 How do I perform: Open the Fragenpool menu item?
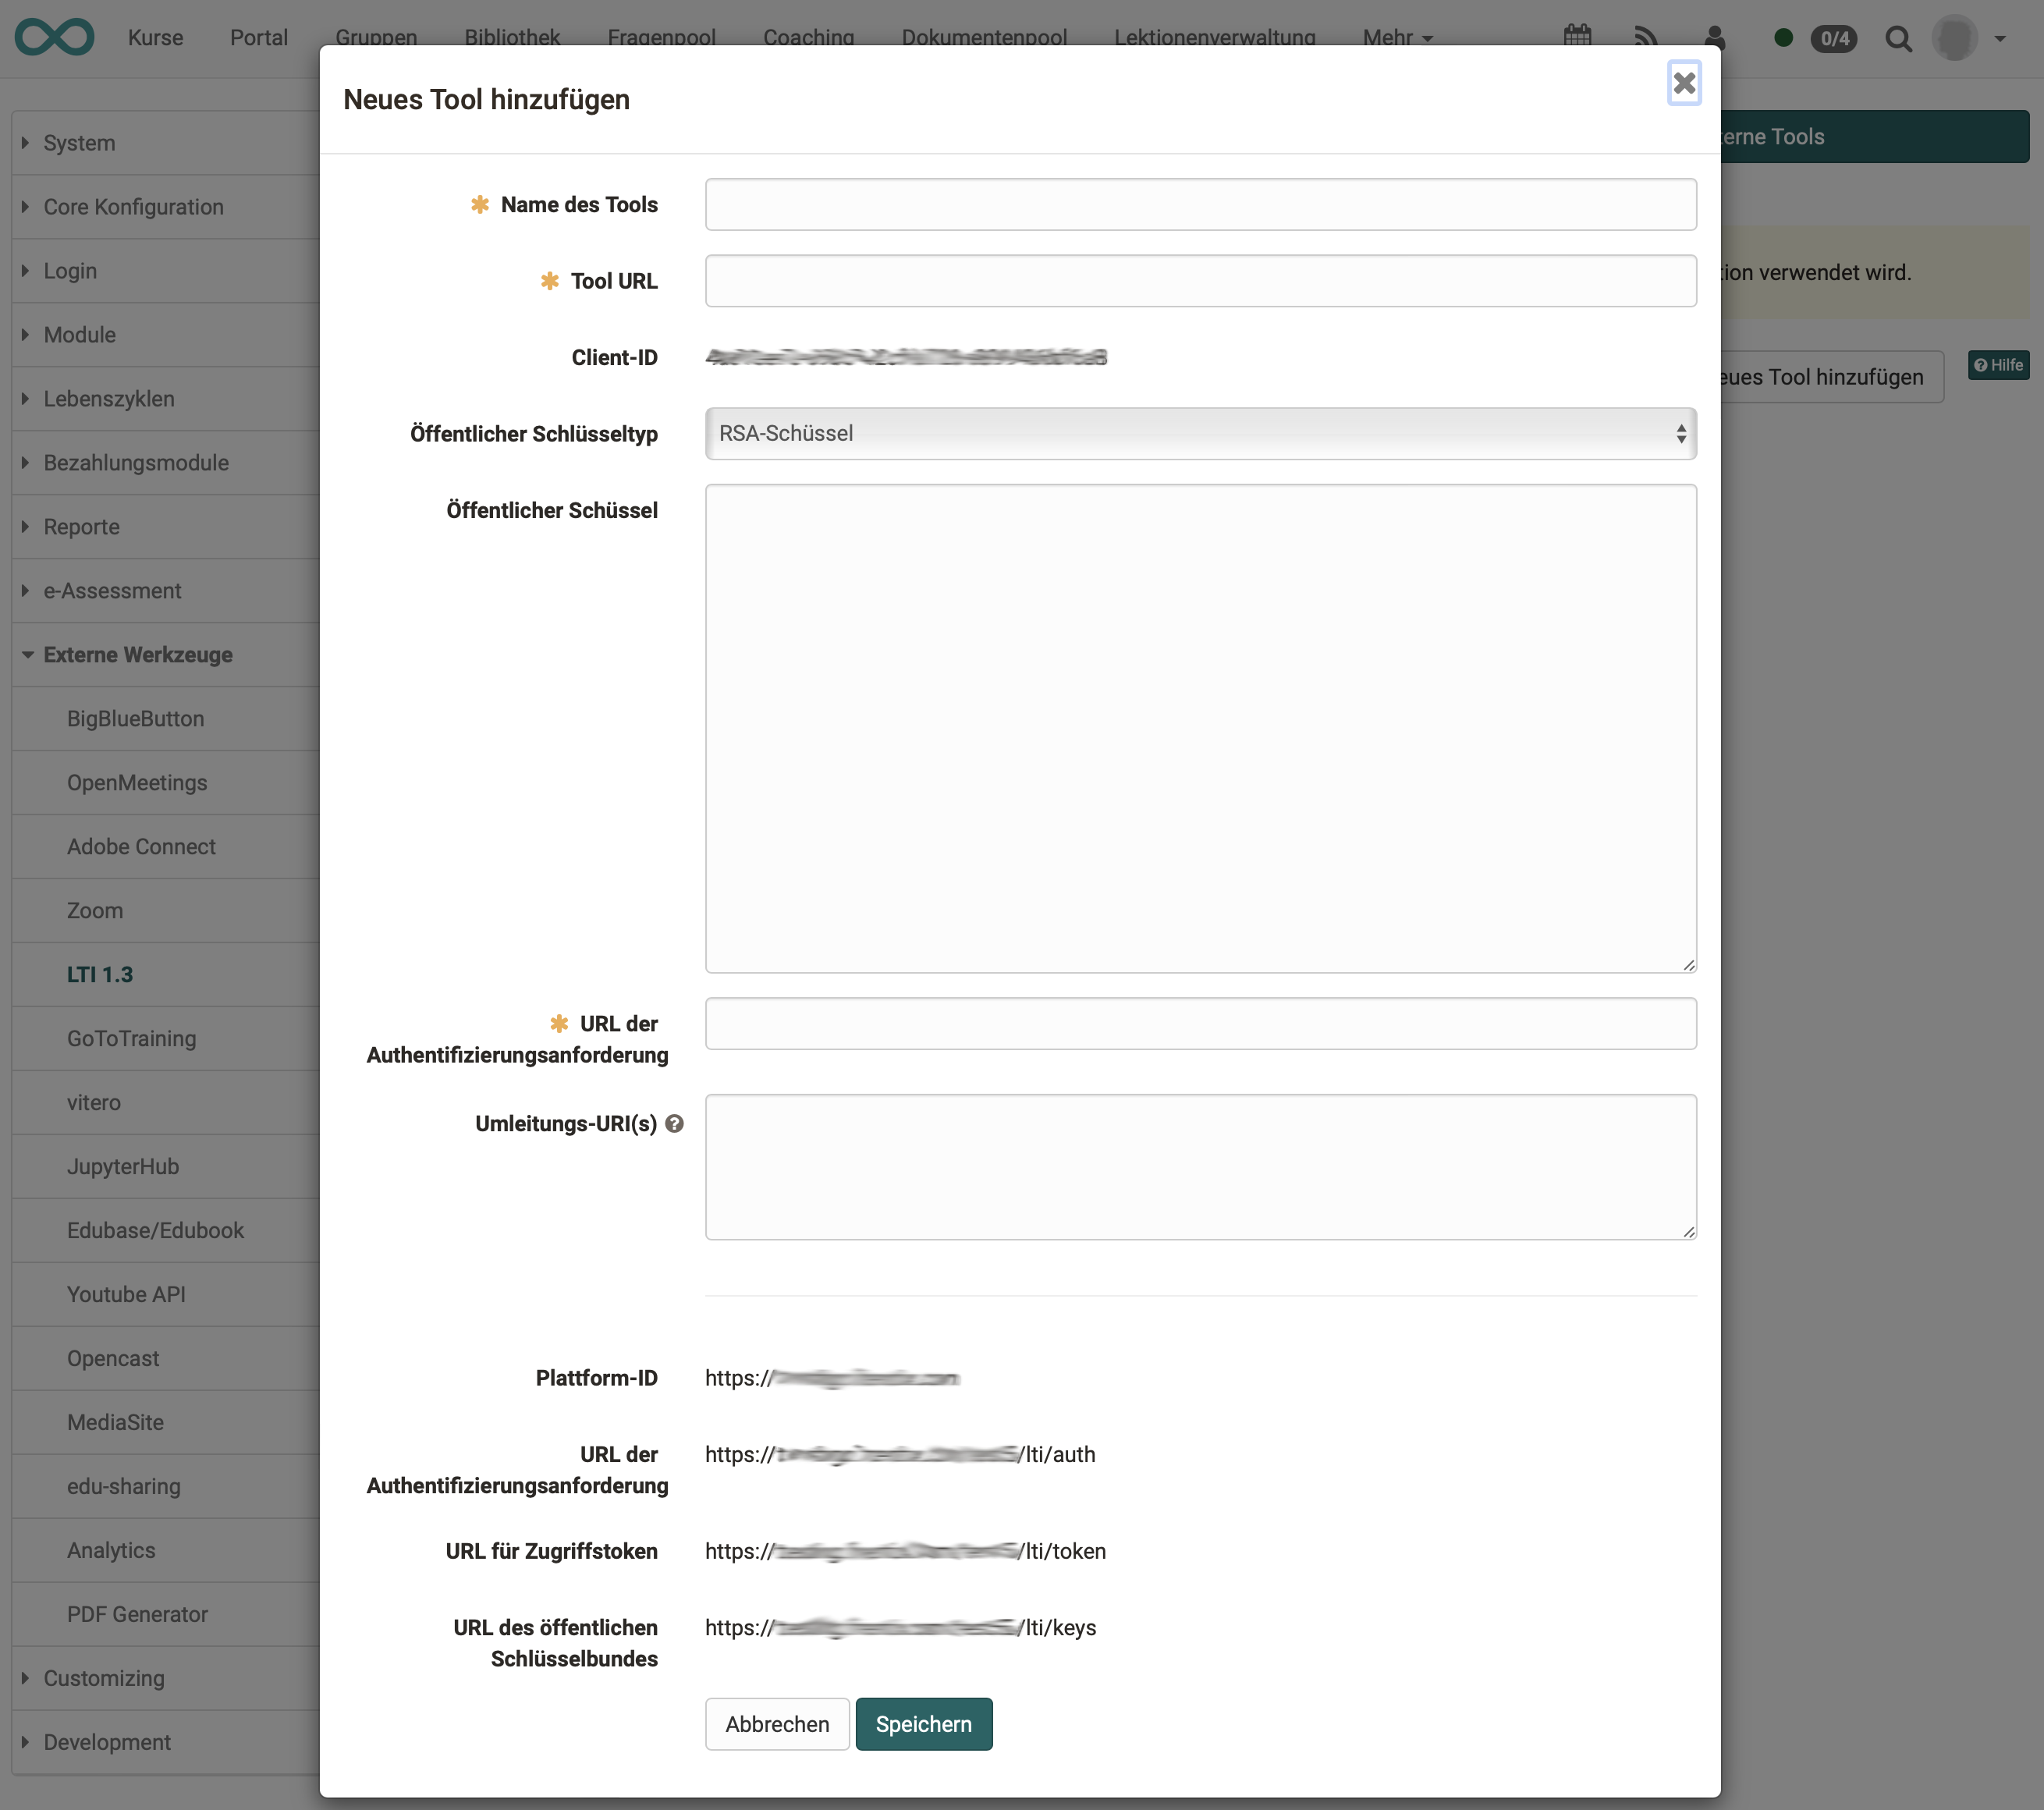[661, 37]
